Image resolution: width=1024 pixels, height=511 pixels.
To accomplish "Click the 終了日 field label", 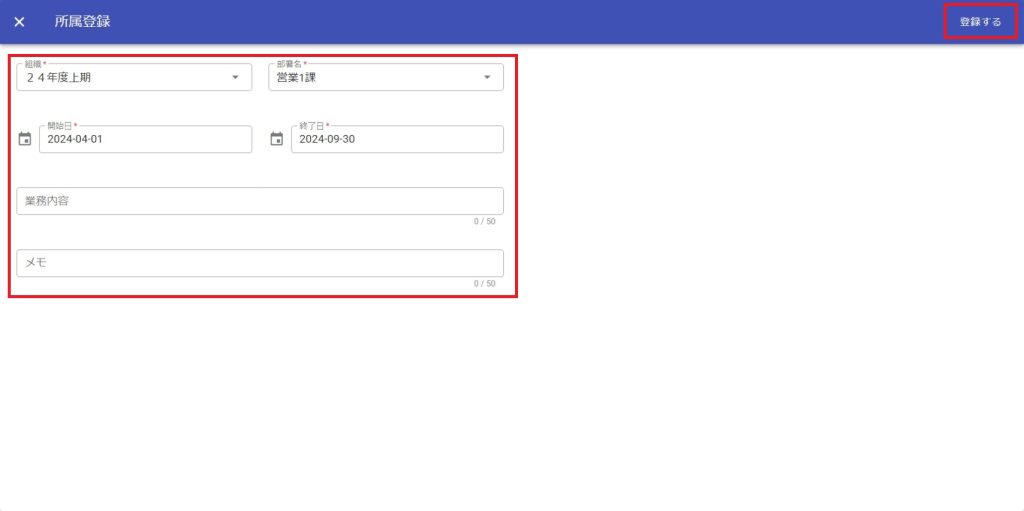I will tap(312, 126).
